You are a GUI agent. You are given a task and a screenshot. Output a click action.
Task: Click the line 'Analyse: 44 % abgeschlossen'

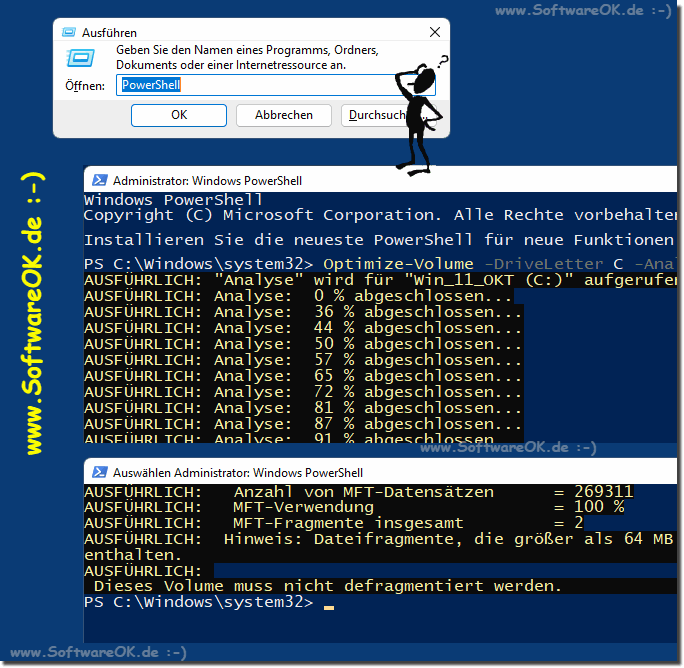coord(303,328)
